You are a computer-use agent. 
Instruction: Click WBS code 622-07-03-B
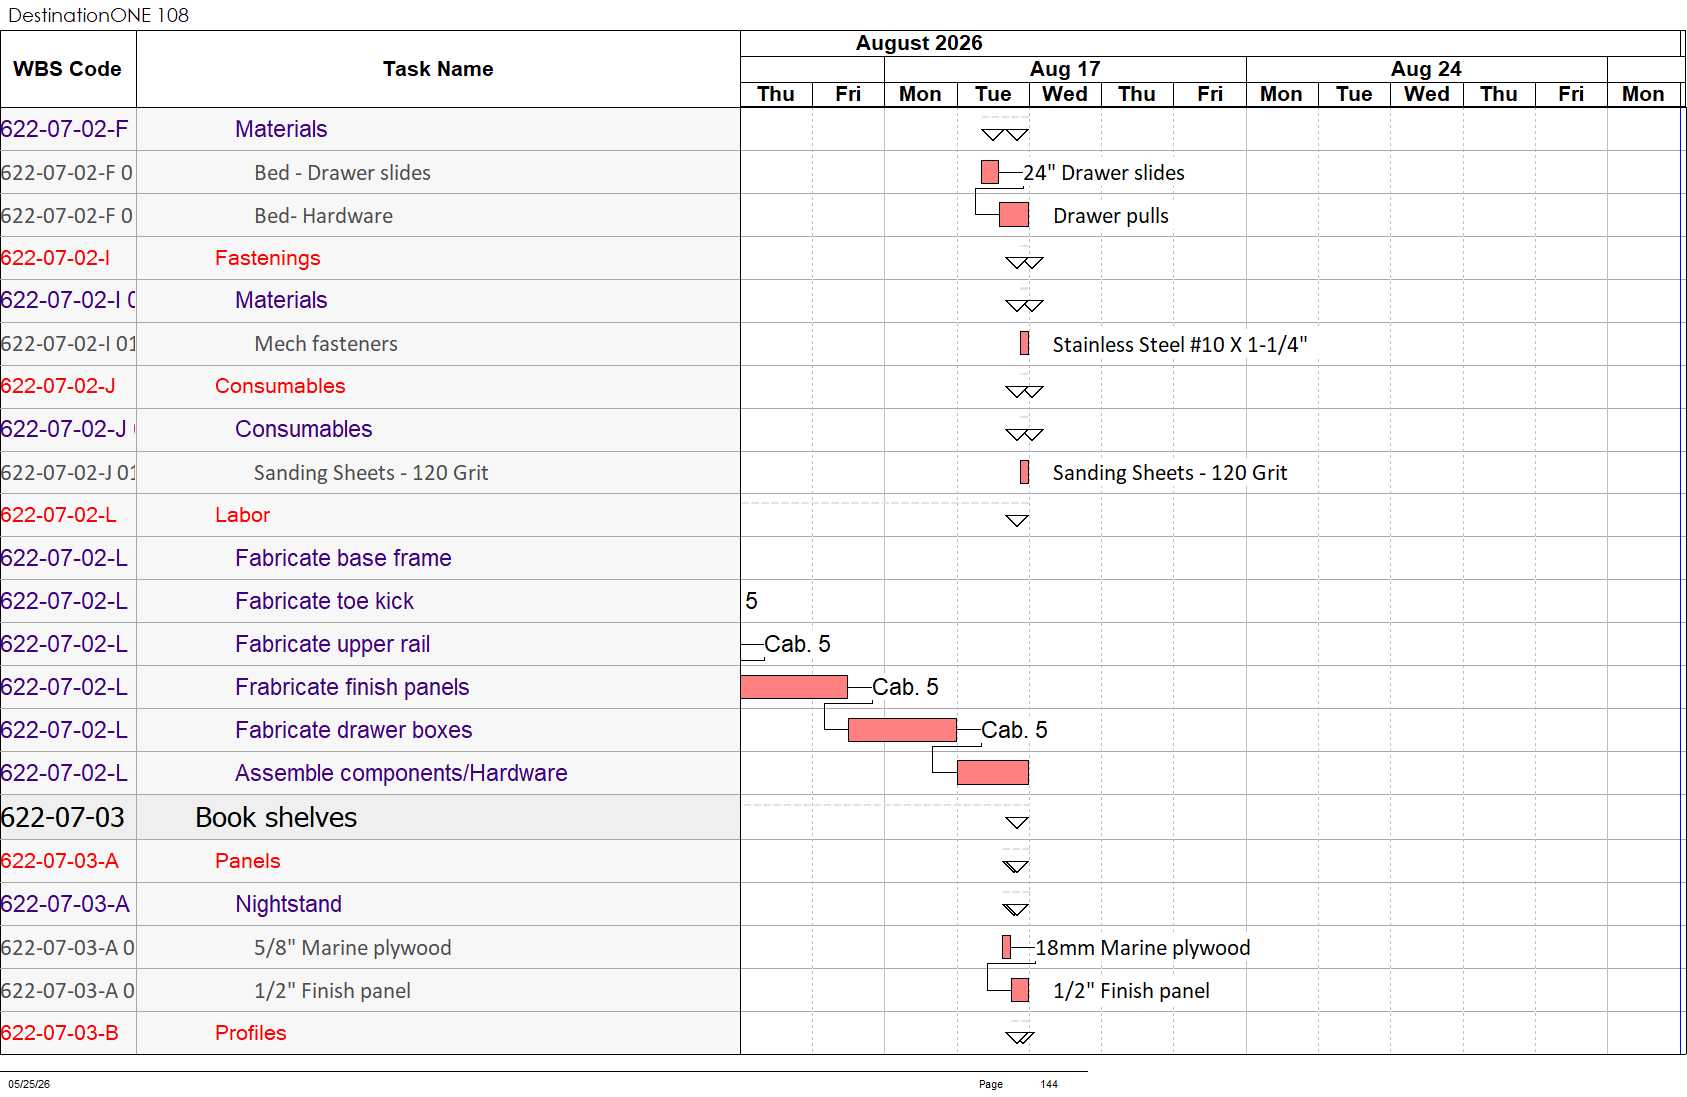point(60,1033)
